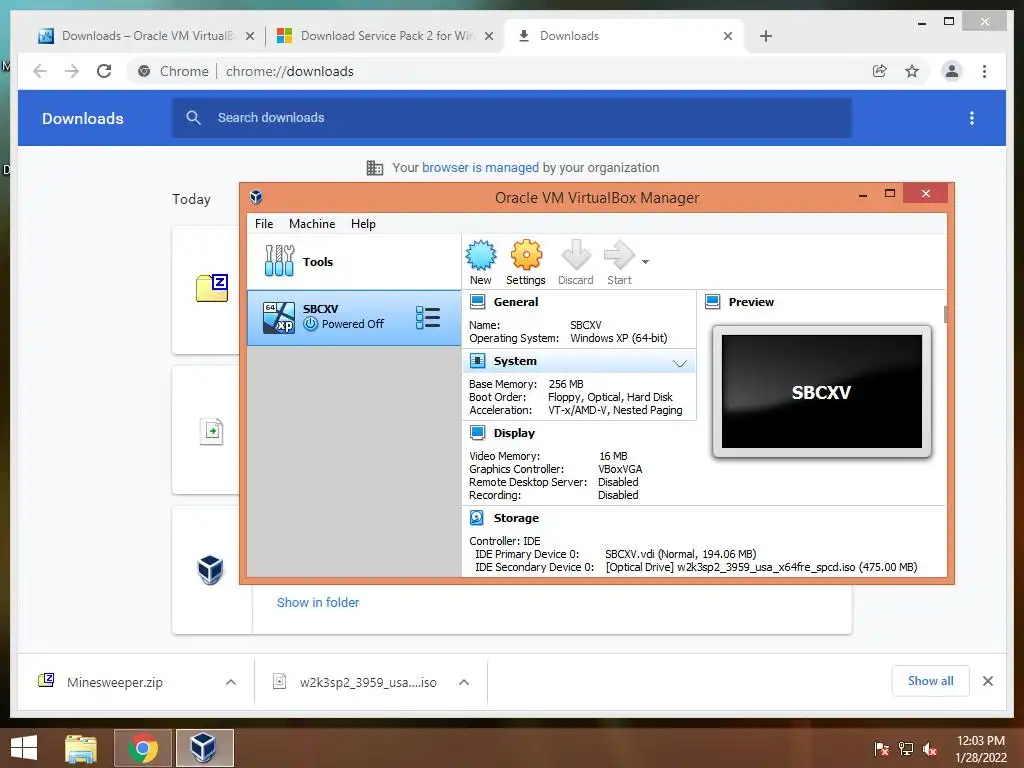Screen dimensions: 1024x768
Task: Switch to Download Service Pack 2 tab
Action: 385,36
